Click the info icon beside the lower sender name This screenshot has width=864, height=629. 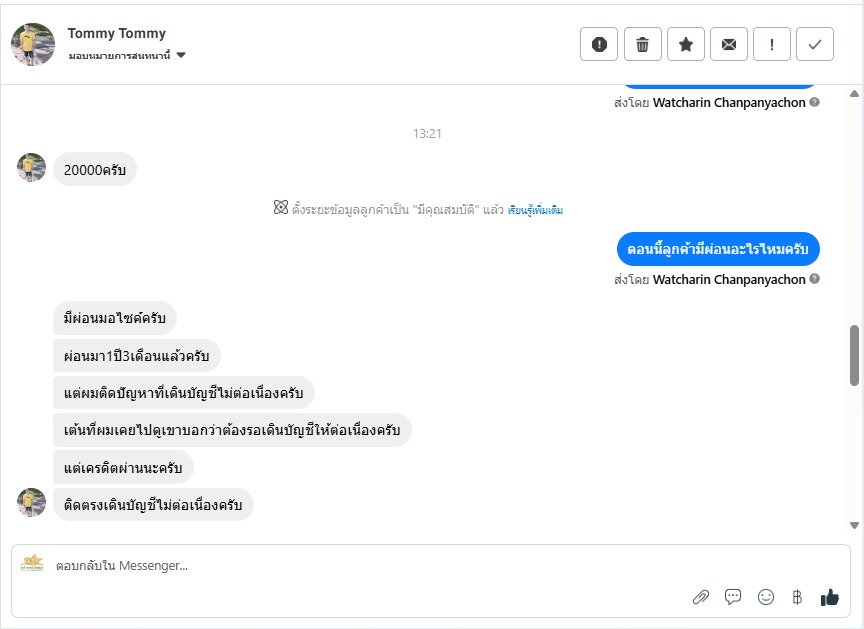pos(815,280)
